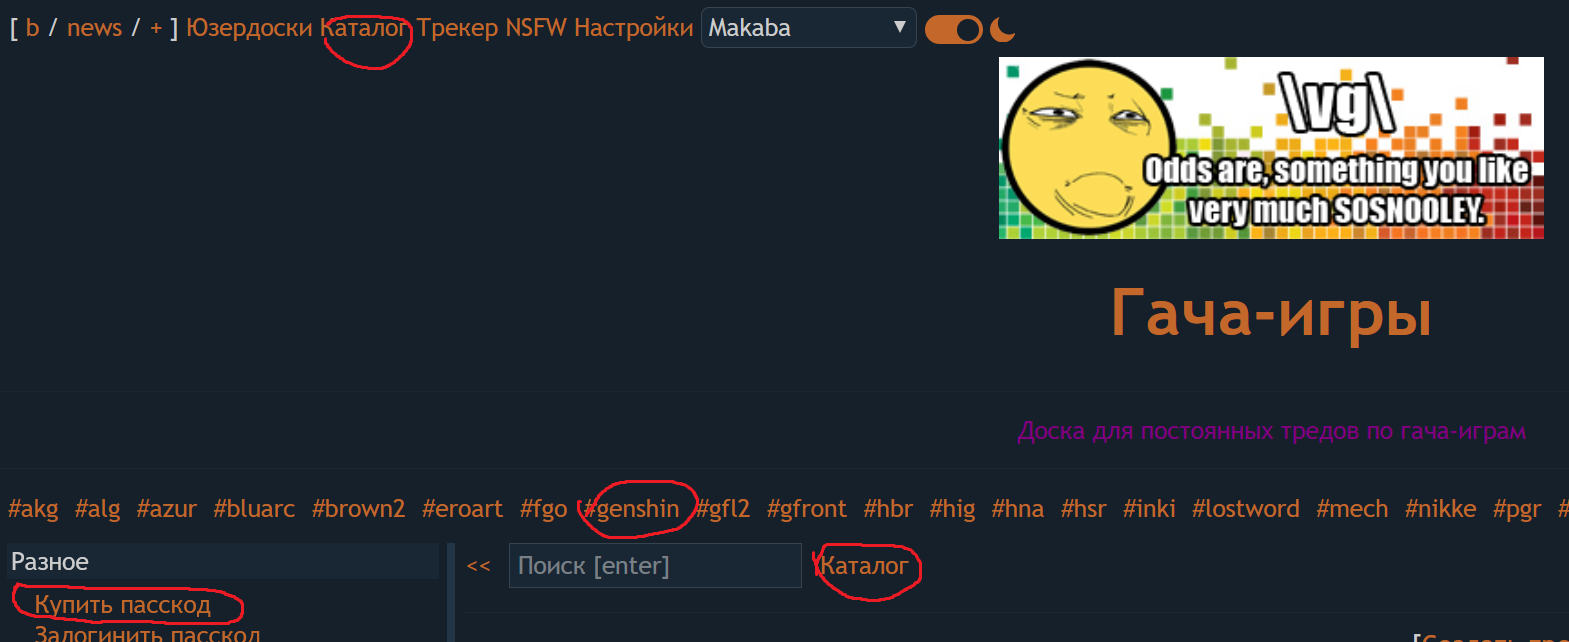Viewport: 1569px width, 642px height.
Task: Open Настройки settings
Action: pos(633,28)
